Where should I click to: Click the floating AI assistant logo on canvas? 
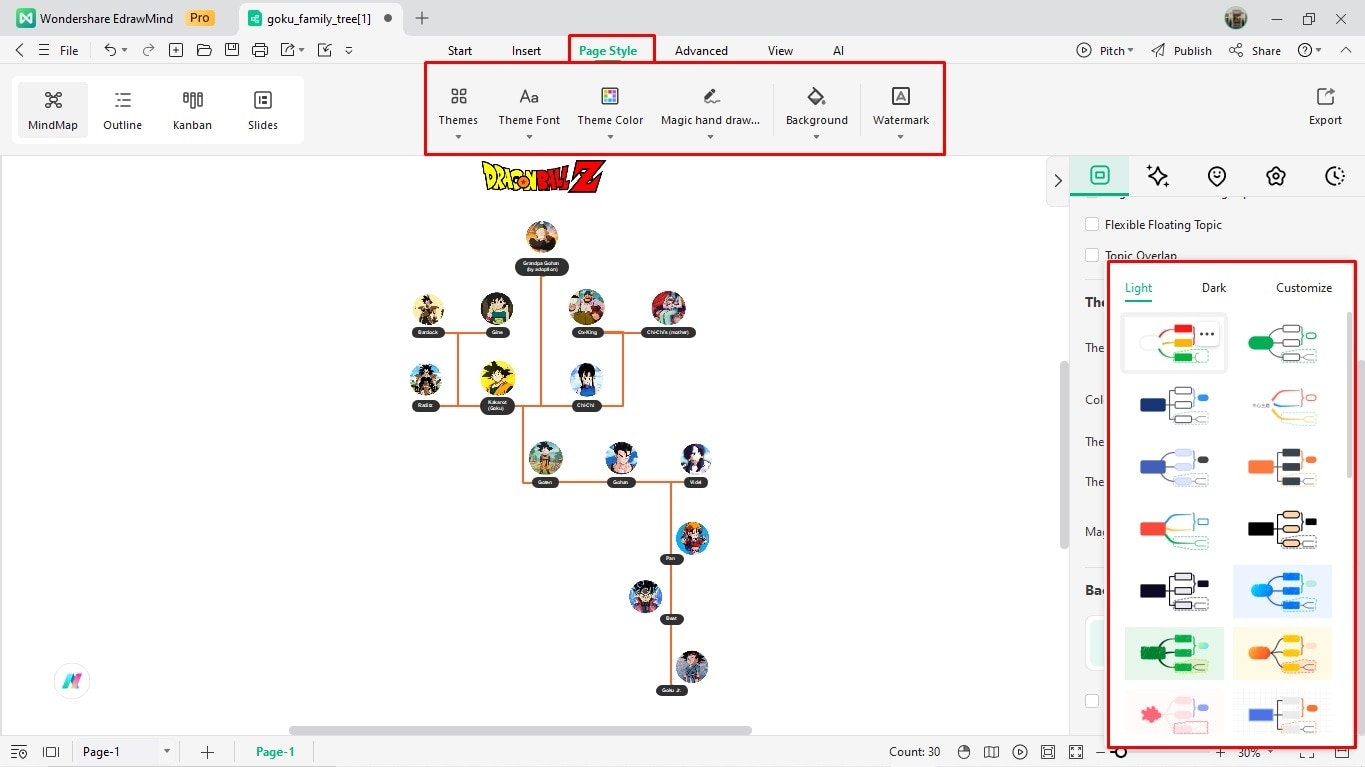(x=72, y=681)
